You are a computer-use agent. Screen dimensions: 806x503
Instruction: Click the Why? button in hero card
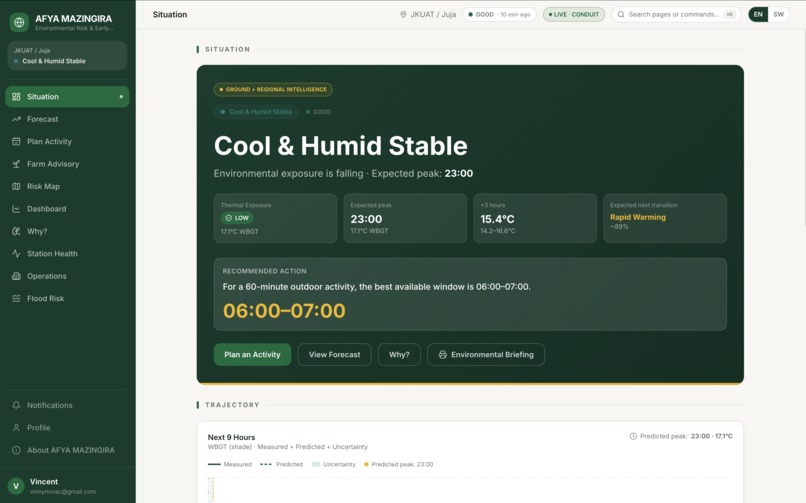(399, 355)
